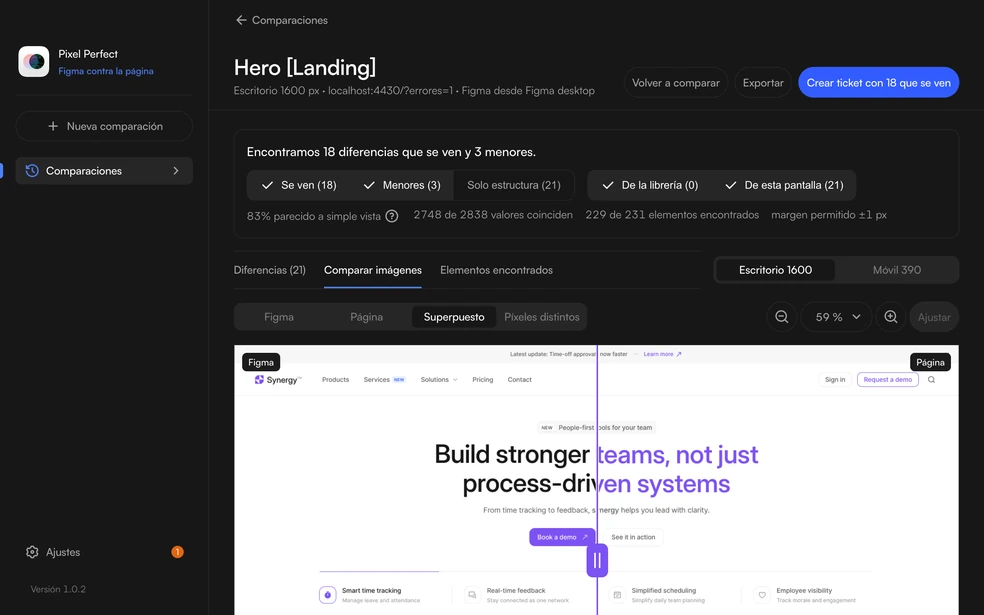Click the overlay comparison slider handle
This screenshot has height=615, width=984.
click(x=597, y=560)
